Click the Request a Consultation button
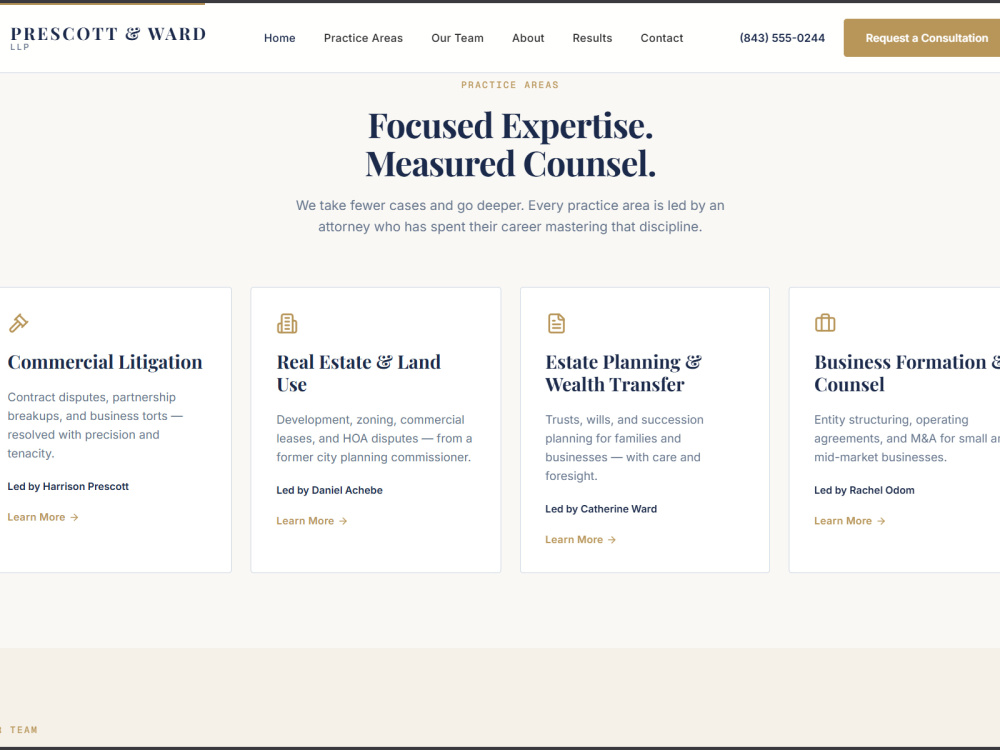The height and width of the screenshot is (750, 1000). 924,38
